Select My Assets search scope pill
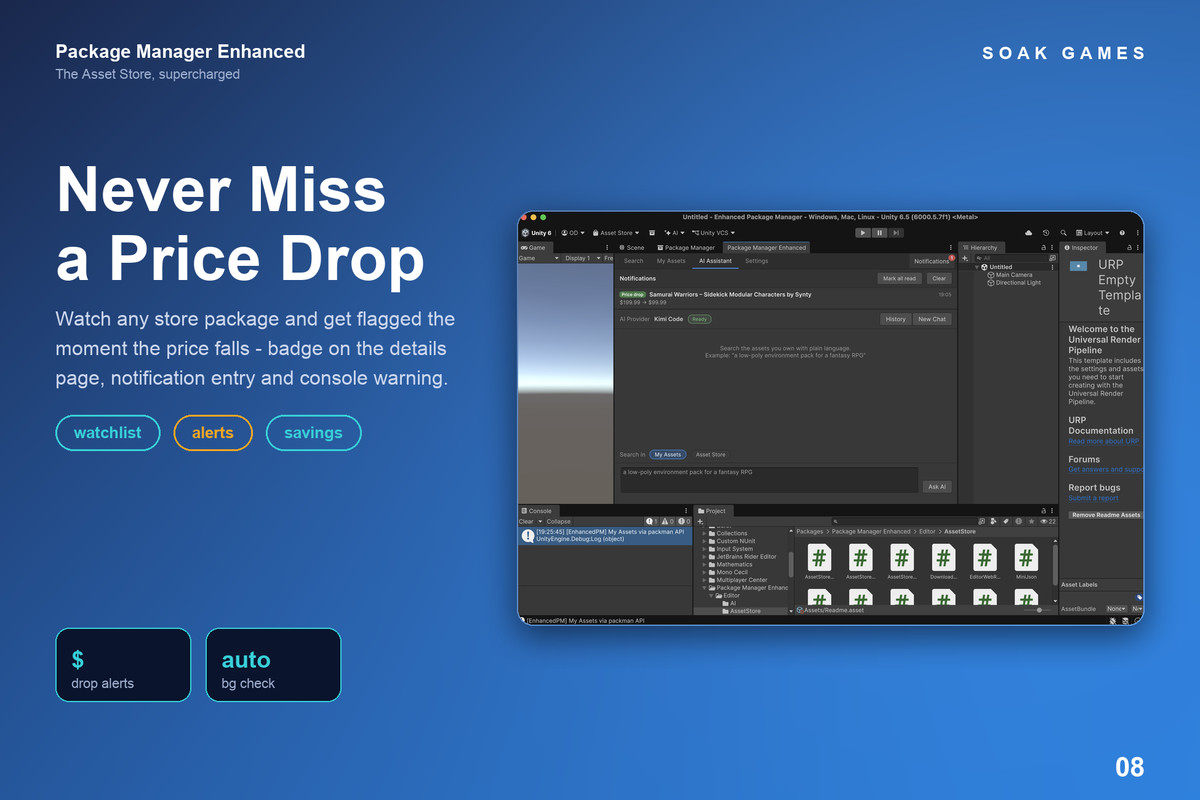 pos(667,454)
